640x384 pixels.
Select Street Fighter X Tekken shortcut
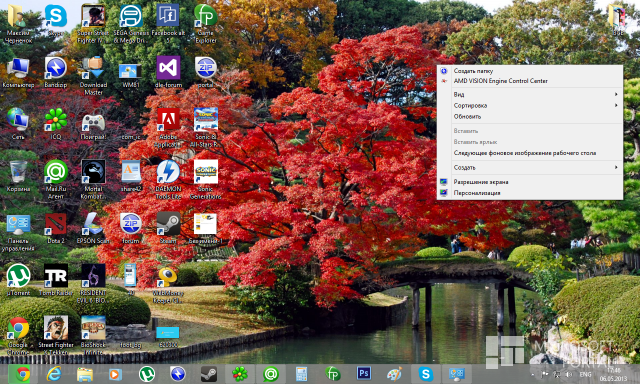pyautogui.click(x=56, y=335)
